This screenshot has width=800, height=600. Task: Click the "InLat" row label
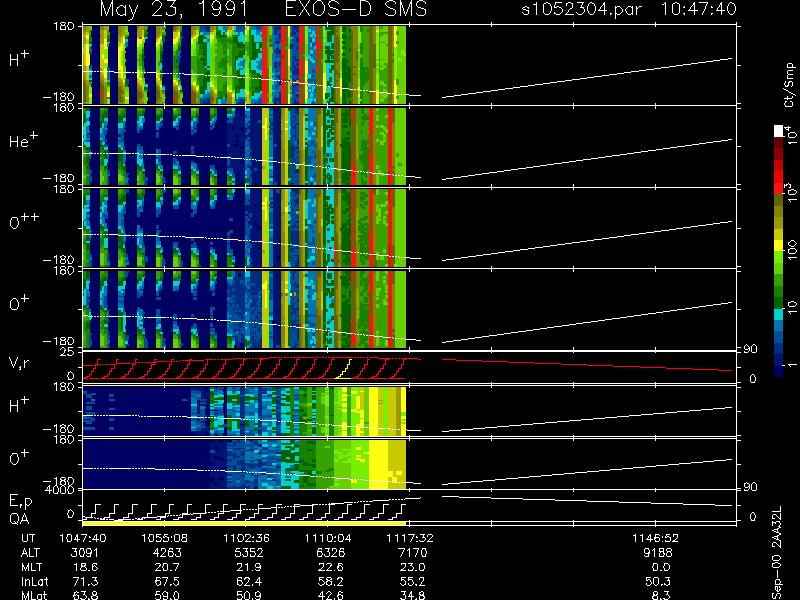click(34, 581)
